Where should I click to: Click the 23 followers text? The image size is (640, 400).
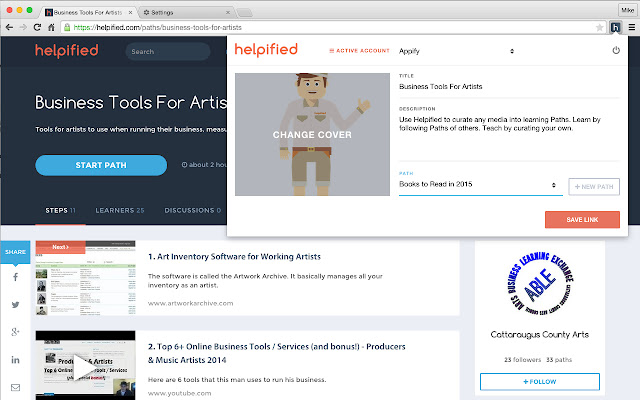pos(522,360)
